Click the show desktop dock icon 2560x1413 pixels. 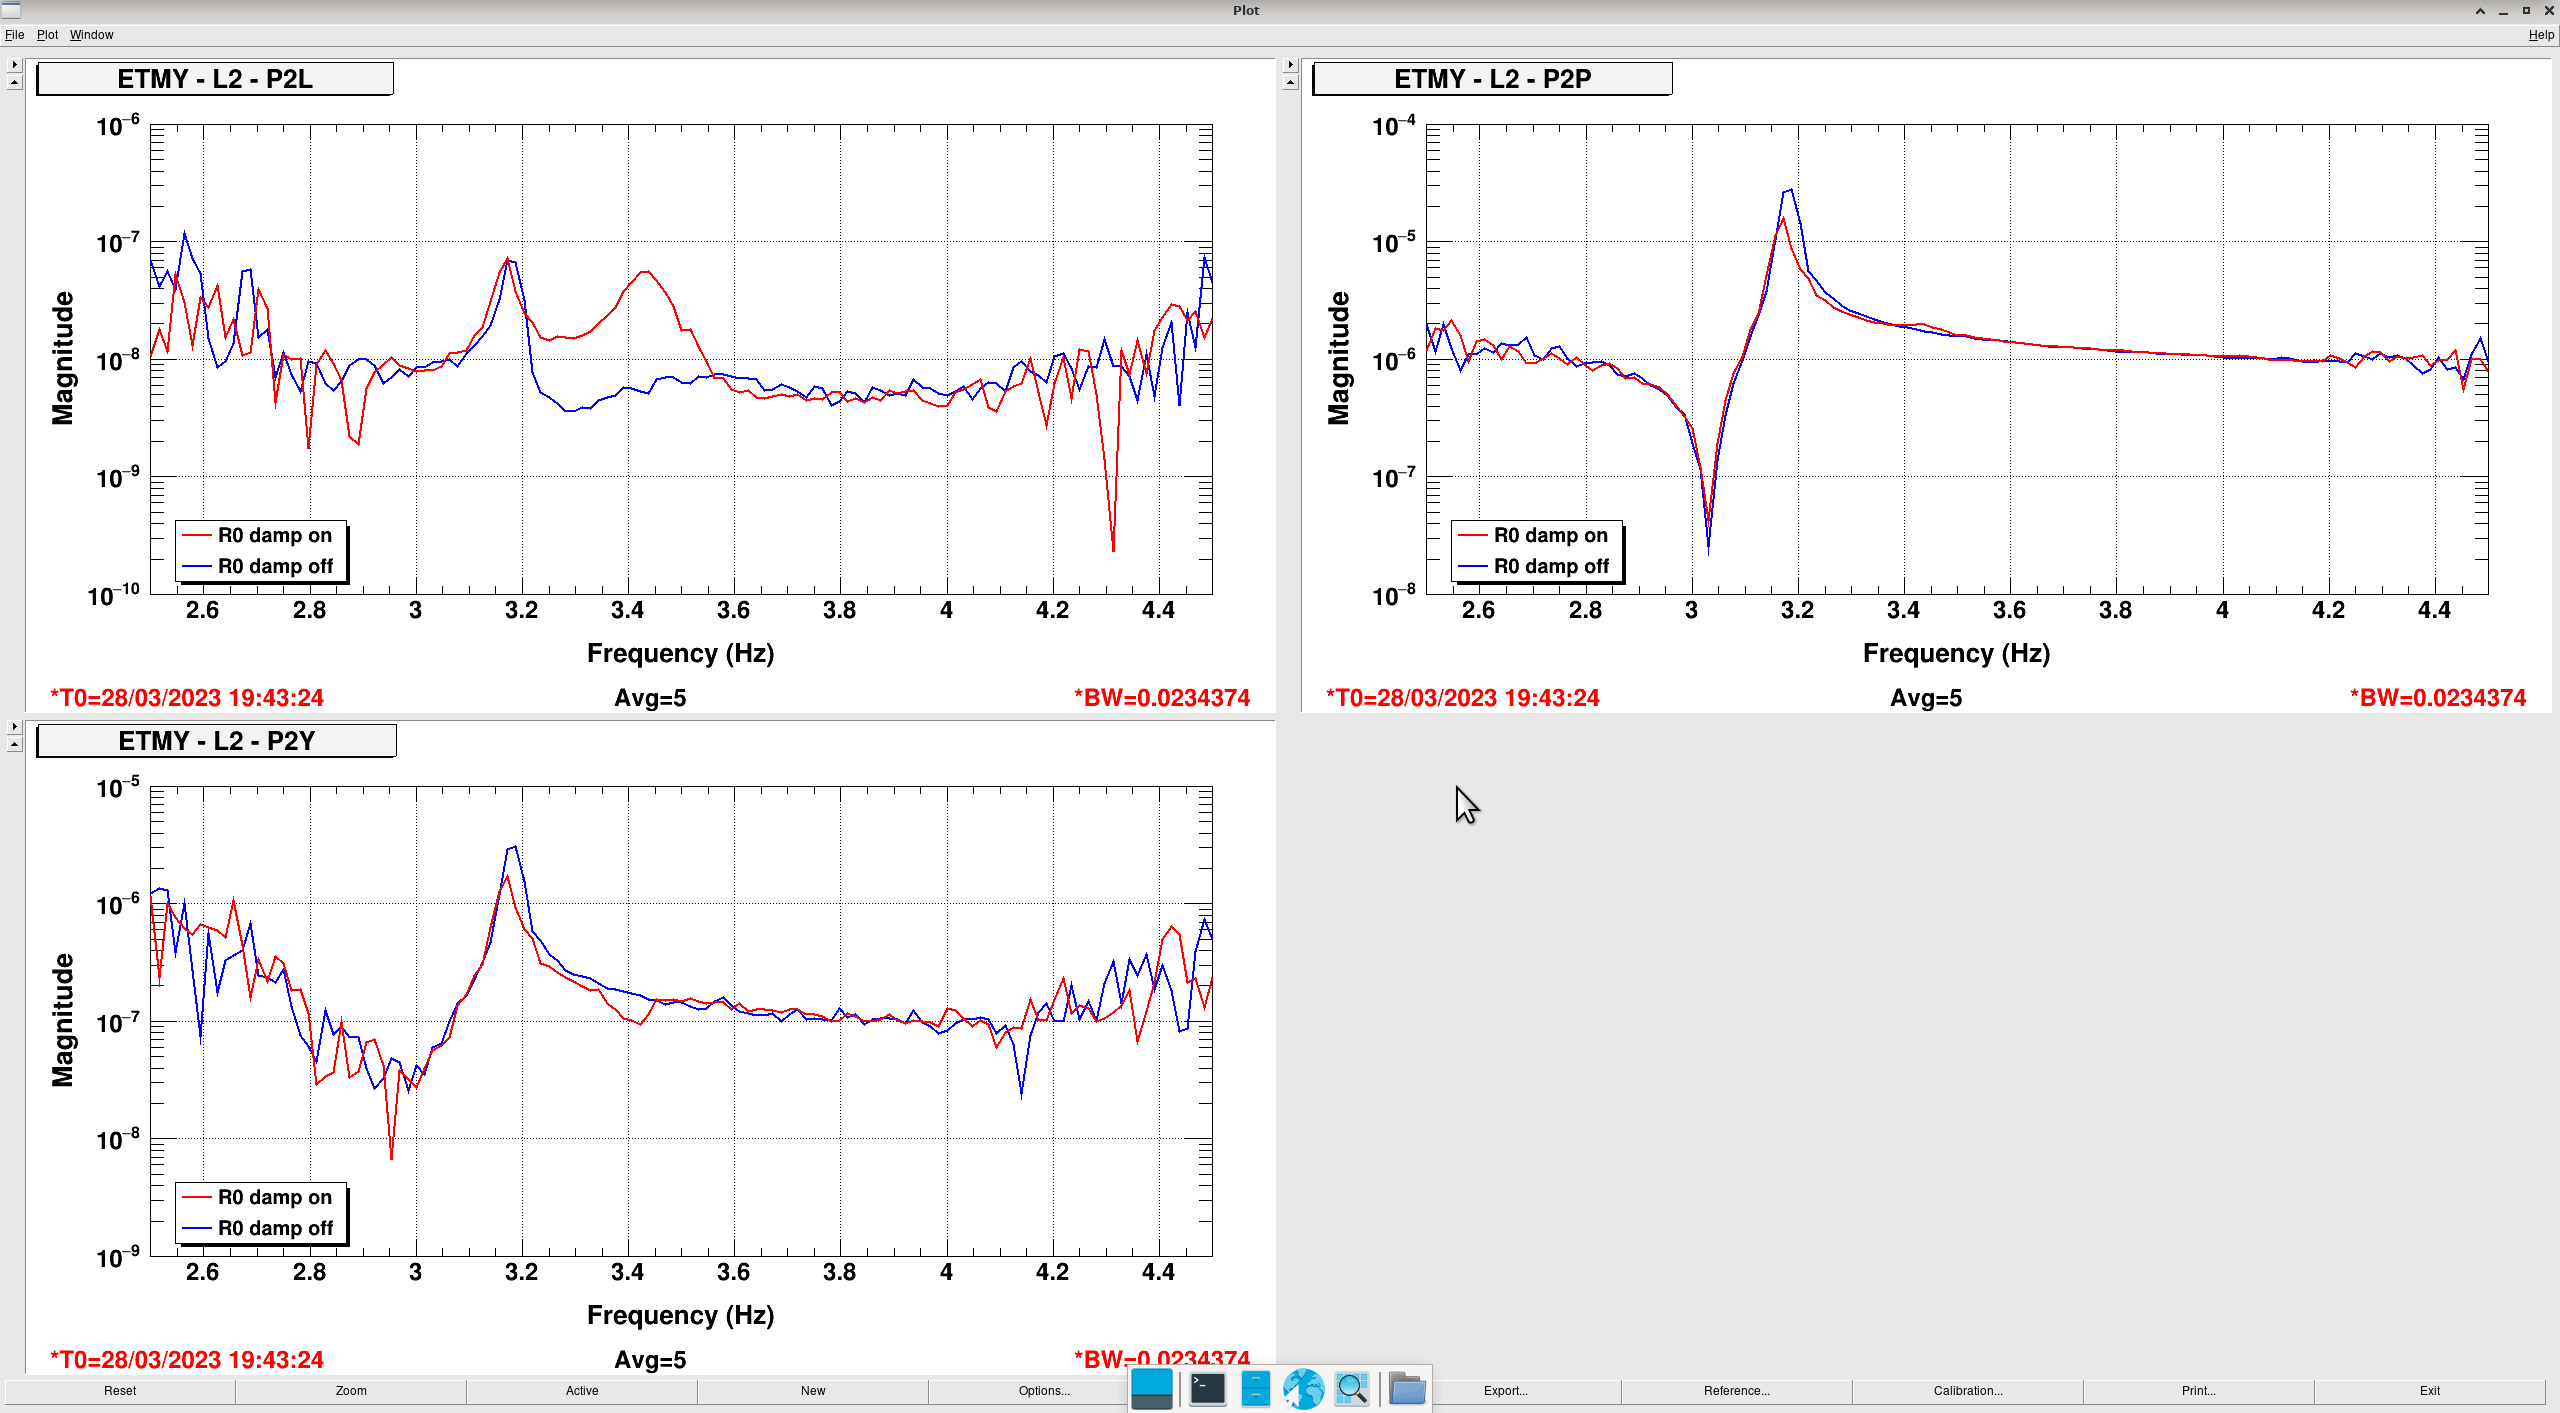1151,1389
